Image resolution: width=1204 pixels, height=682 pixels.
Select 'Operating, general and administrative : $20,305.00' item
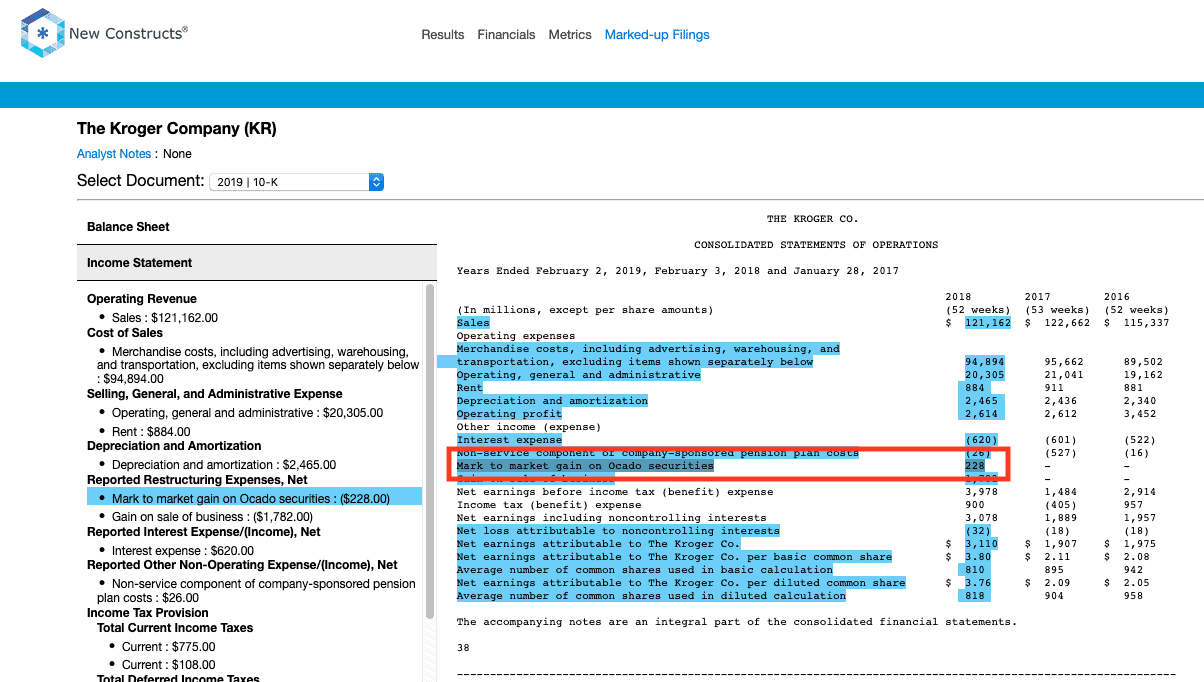(x=247, y=413)
